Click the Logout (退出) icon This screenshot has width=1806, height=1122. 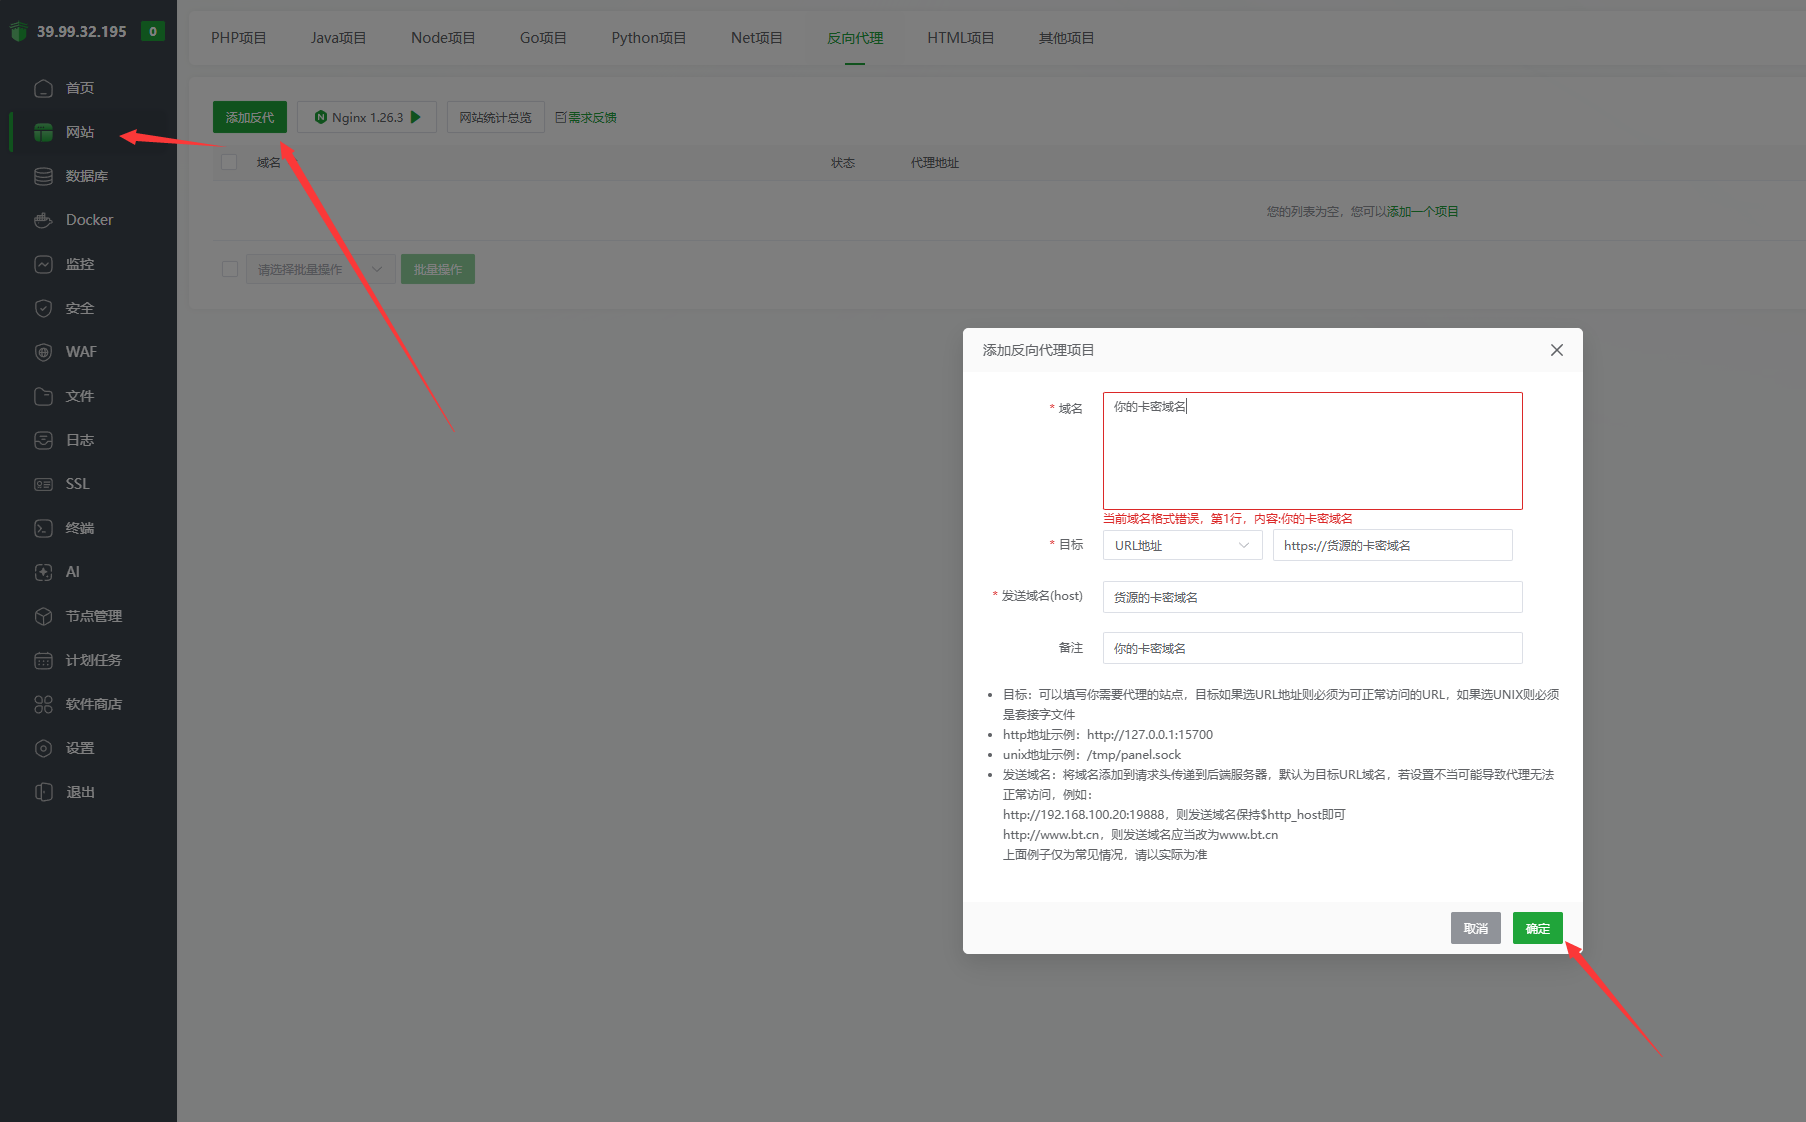43,792
